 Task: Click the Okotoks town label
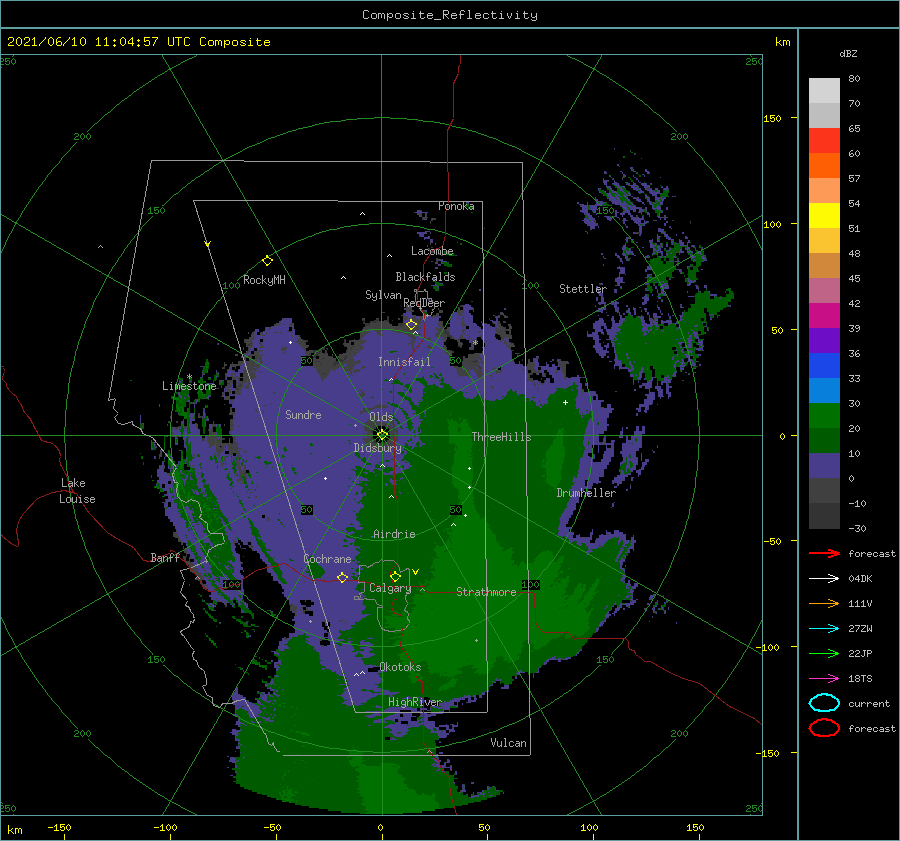click(400, 667)
